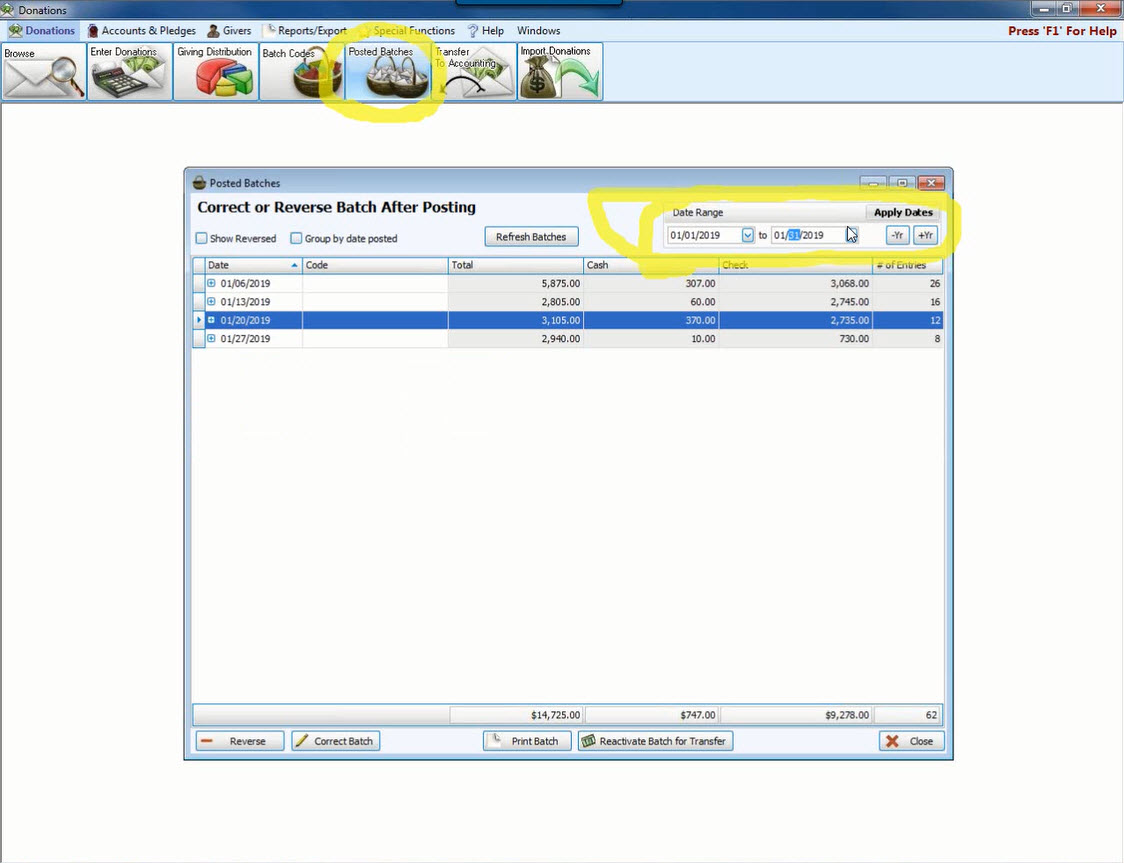Image resolution: width=1124 pixels, height=863 pixels.
Task: Open the start date dropdown calendar
Action: [747, 235]
